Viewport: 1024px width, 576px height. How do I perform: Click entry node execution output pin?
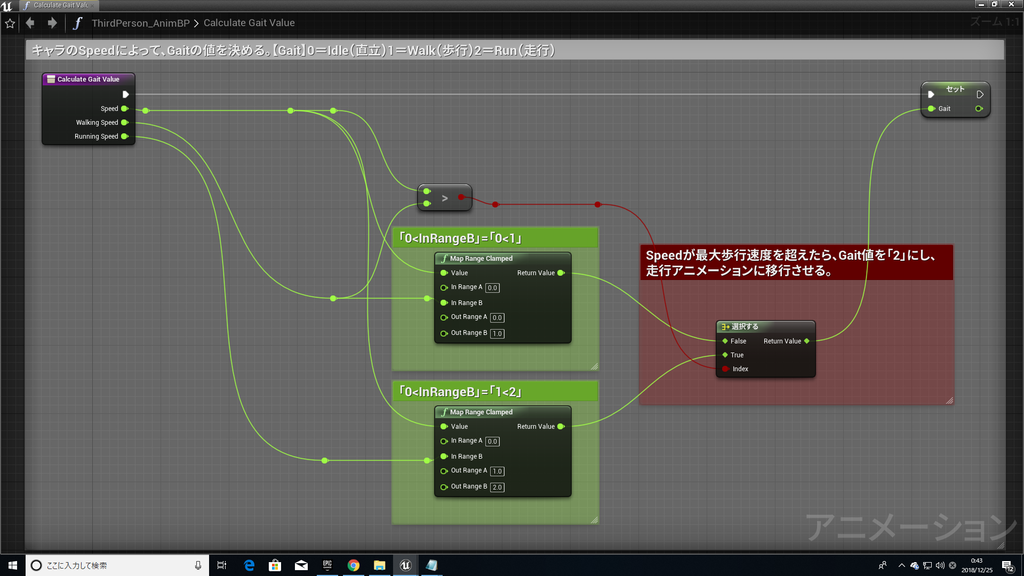[x=125, y=94]
